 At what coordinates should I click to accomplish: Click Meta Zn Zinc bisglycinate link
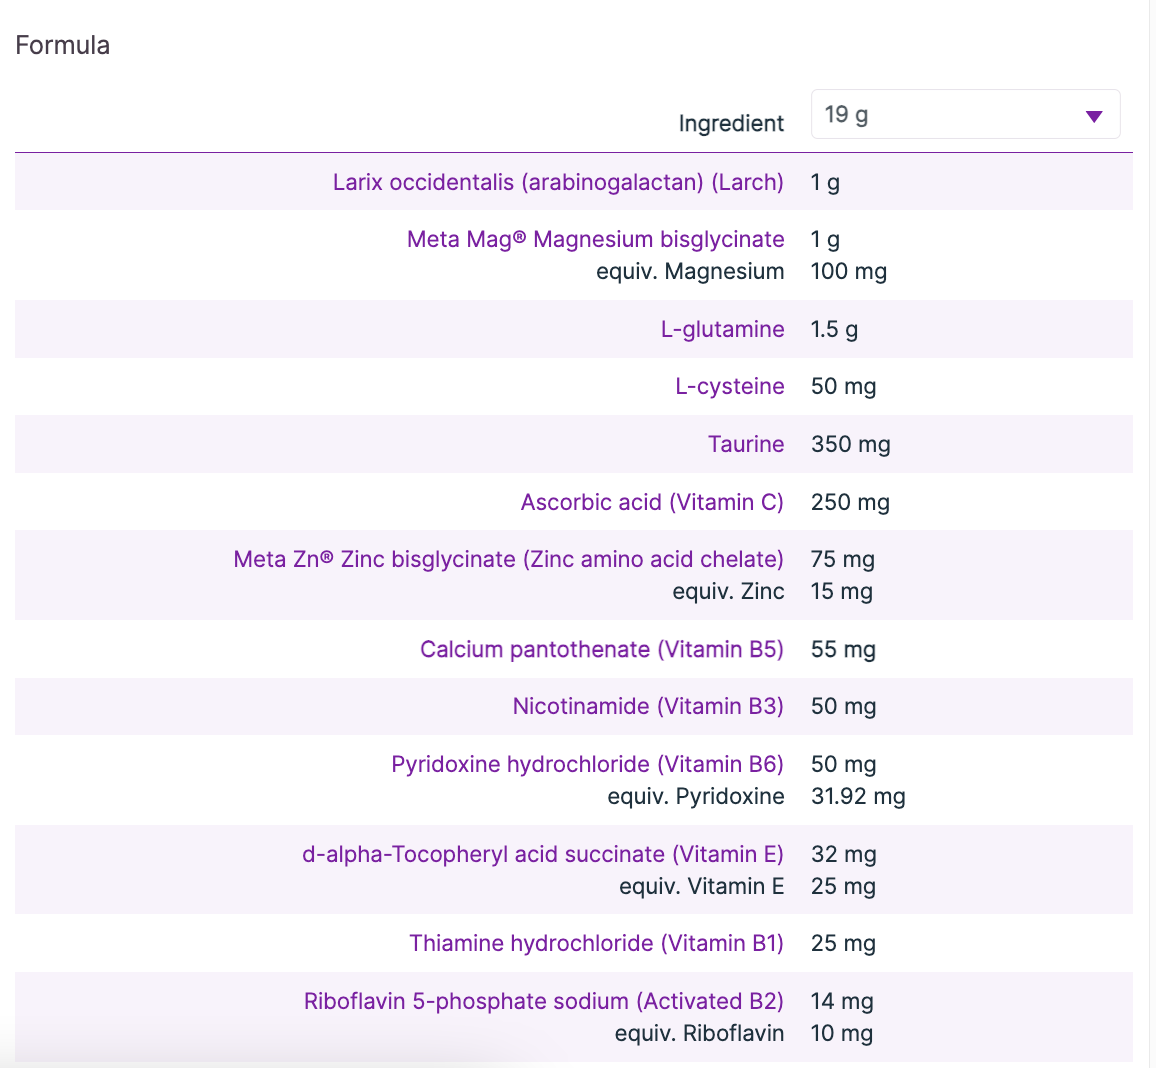click(508, 559)
